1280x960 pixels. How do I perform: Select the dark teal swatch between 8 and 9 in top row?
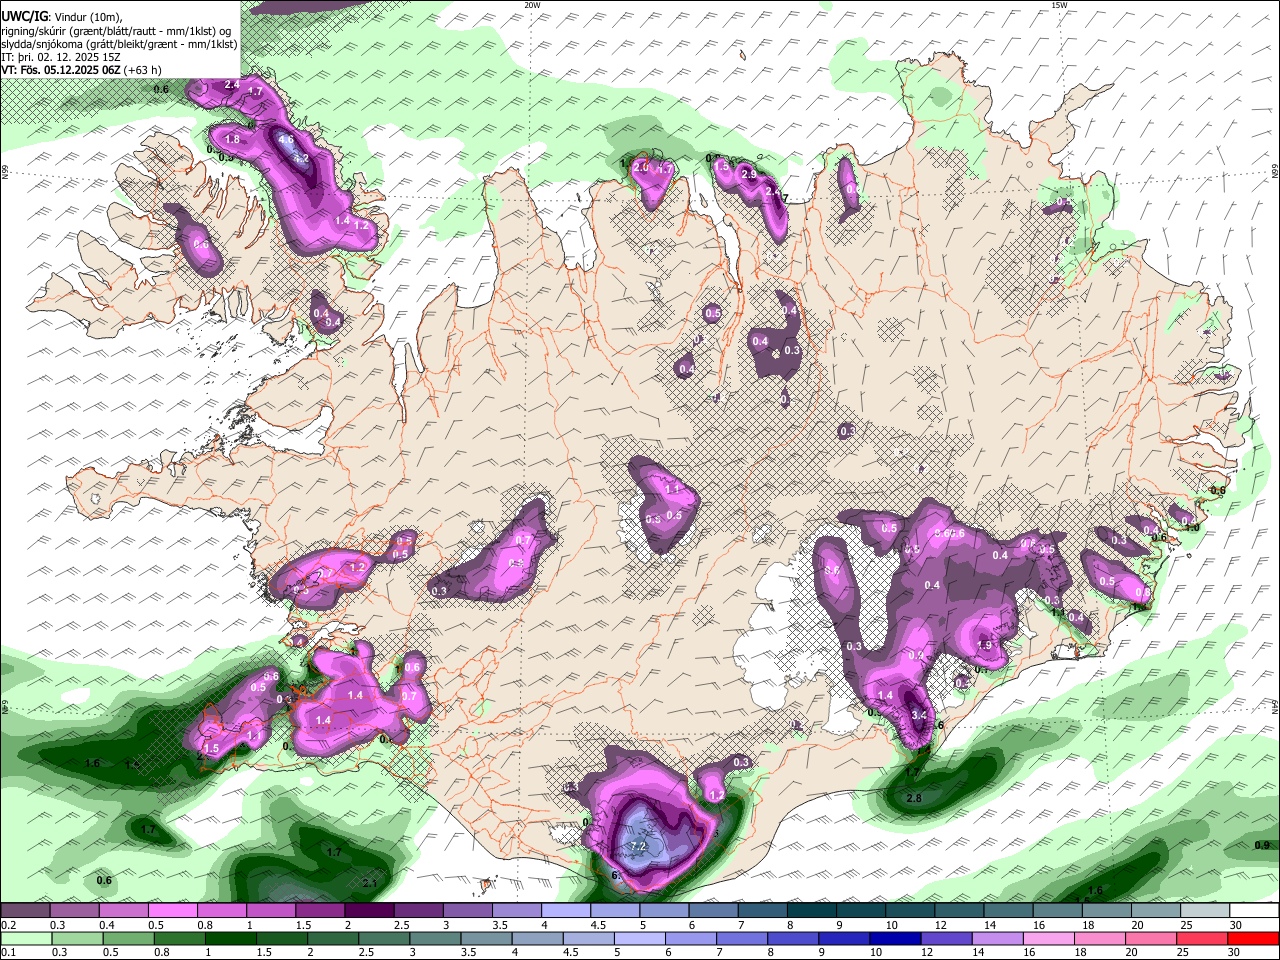811,911
